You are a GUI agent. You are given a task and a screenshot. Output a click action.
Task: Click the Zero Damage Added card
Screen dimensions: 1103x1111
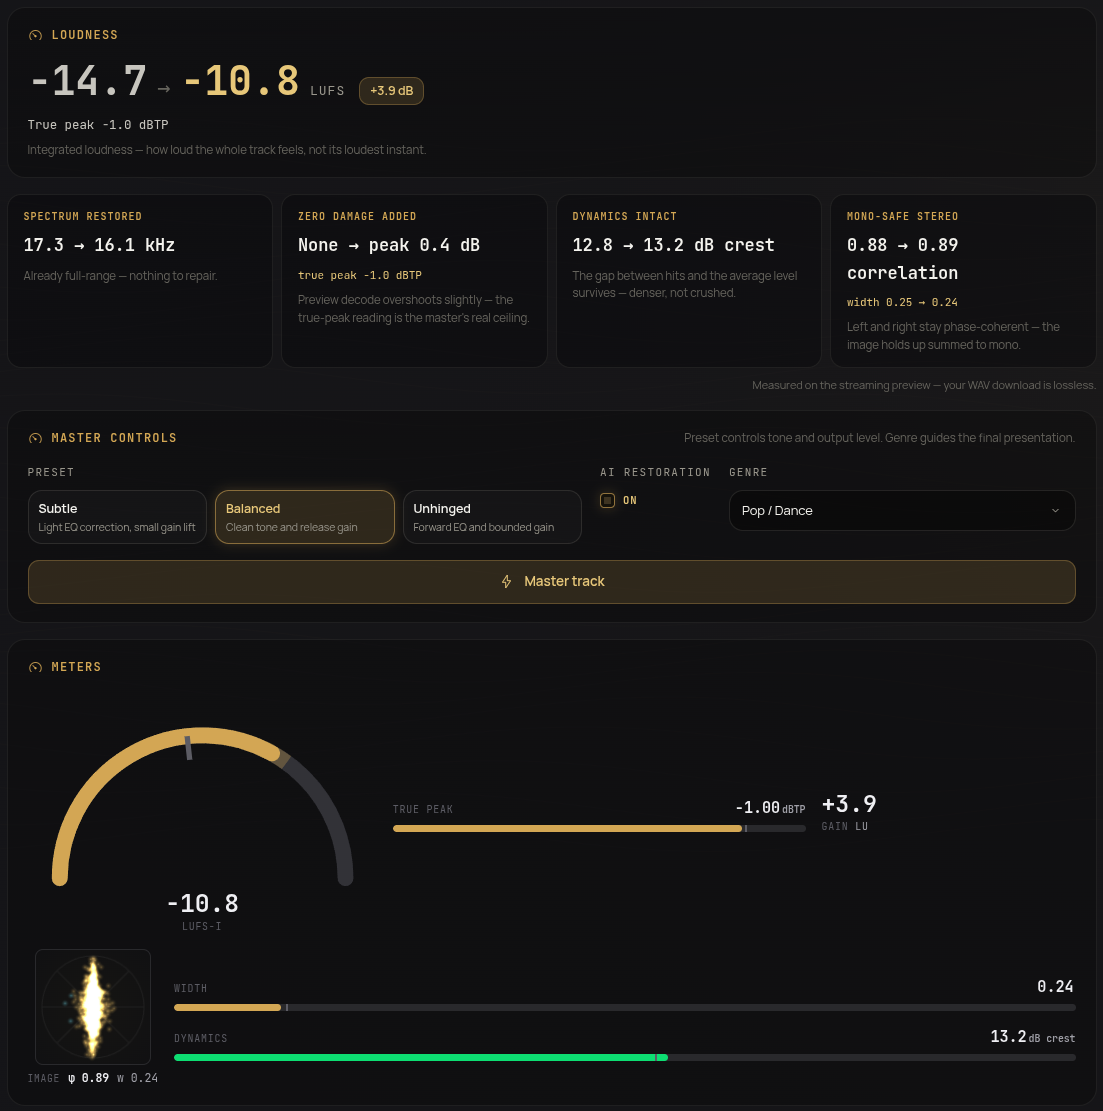[x=414, y=281]
